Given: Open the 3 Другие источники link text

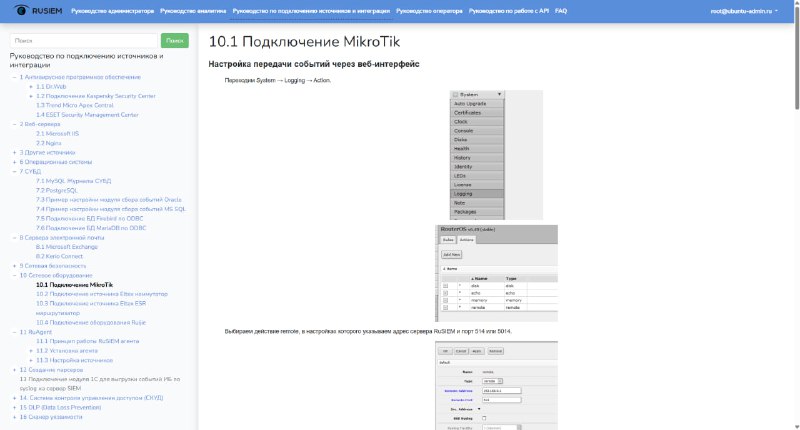Looking at the screenshot, I should (x=47, y=153).
